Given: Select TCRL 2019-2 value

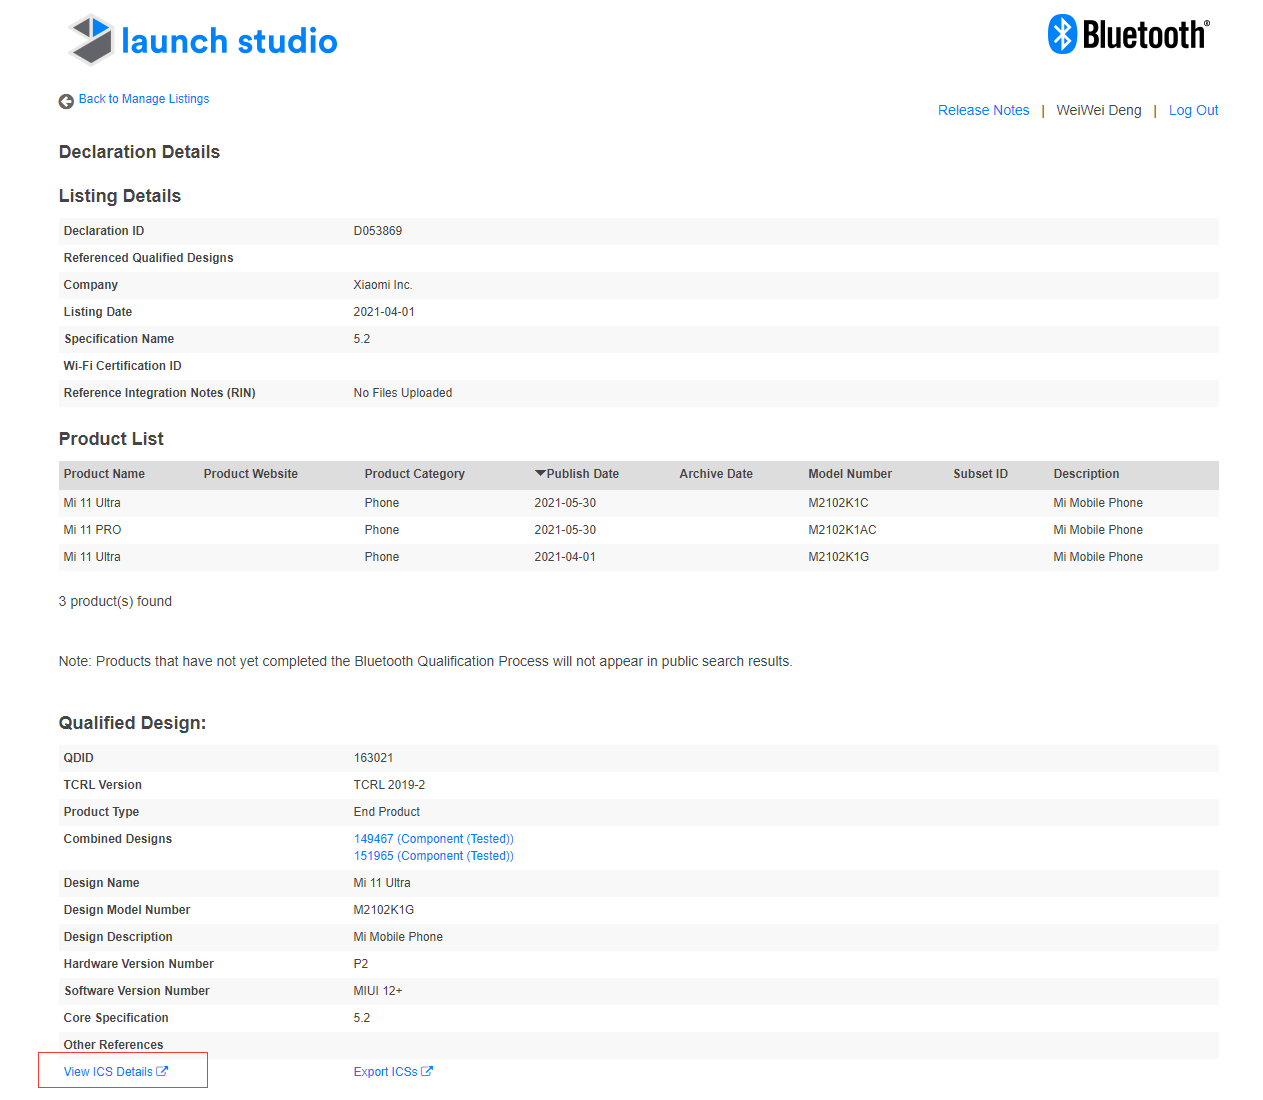Looking at the screenshot, I should point(389,785).
